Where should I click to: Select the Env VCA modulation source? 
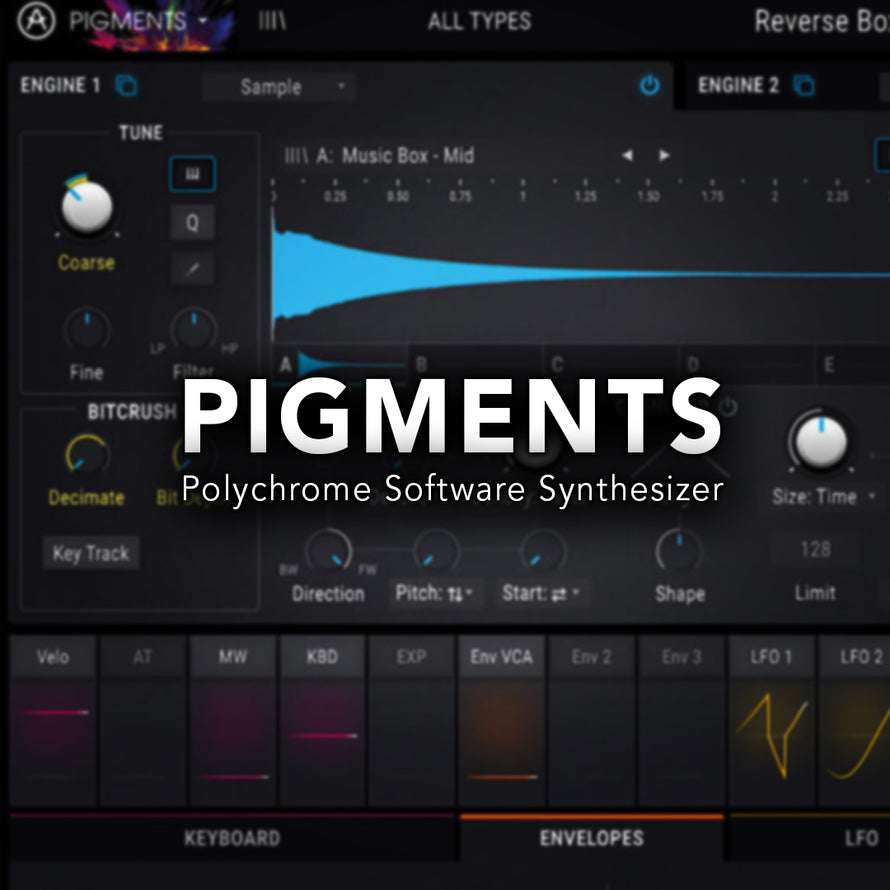[x=502, y=657]
